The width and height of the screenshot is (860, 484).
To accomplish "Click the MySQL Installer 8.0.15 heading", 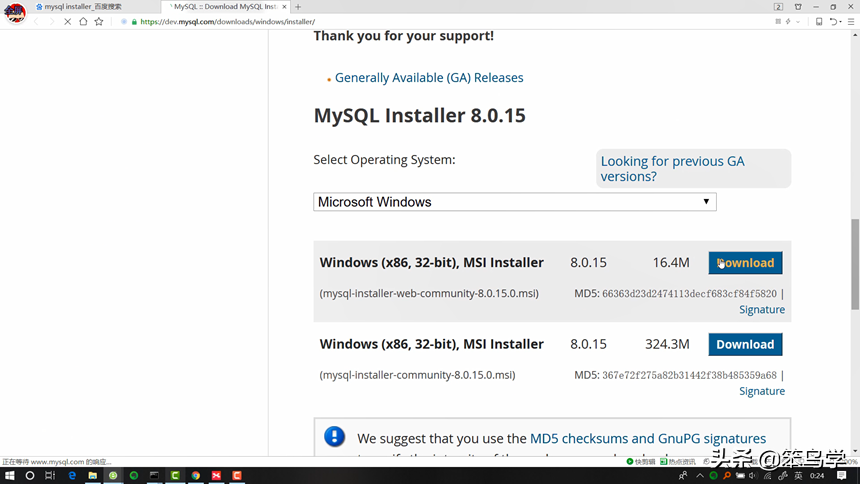I will coord(420,115).
